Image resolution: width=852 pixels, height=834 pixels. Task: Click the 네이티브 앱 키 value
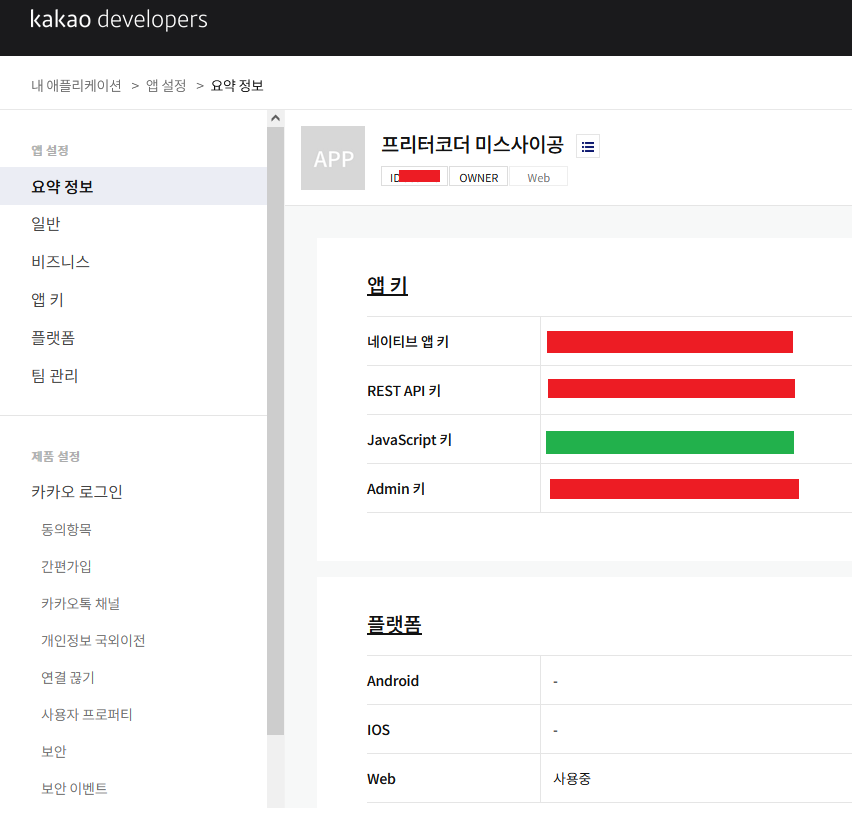(669, 342)
